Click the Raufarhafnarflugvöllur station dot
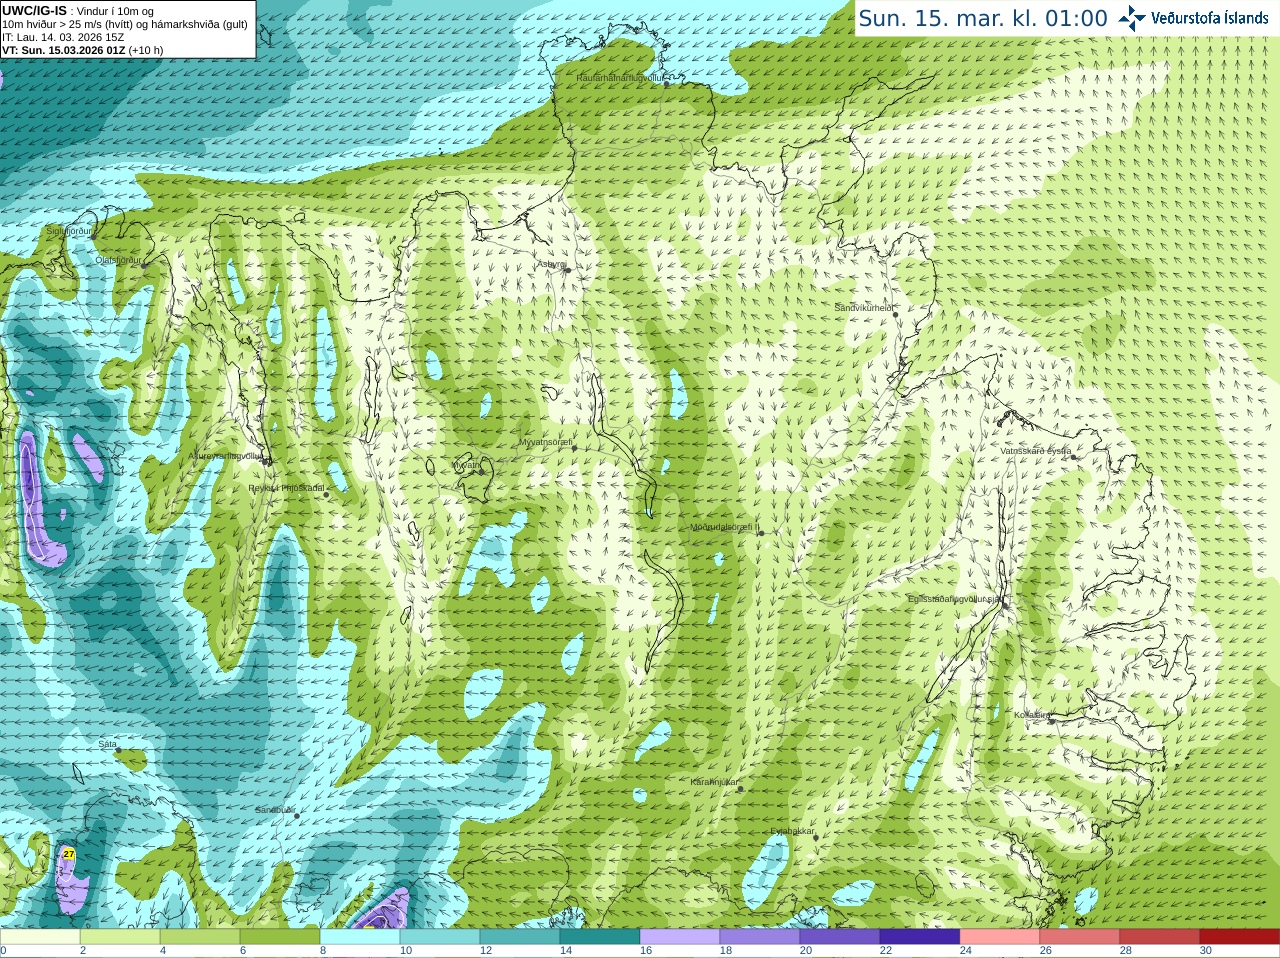 666,84
